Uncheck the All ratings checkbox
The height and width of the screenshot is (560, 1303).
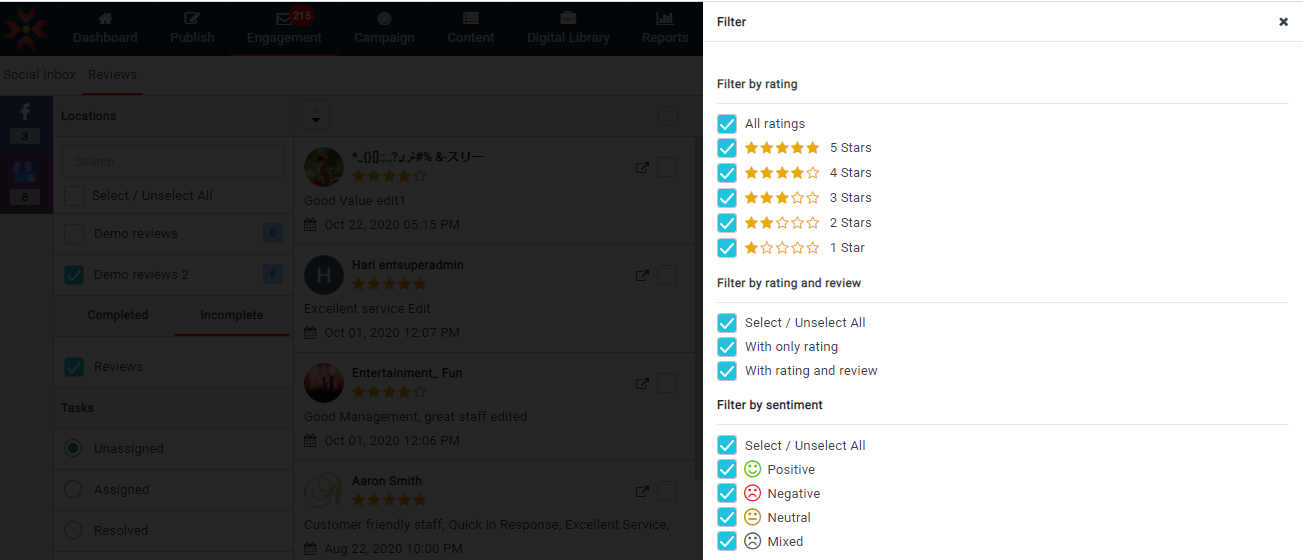(727, 124)
